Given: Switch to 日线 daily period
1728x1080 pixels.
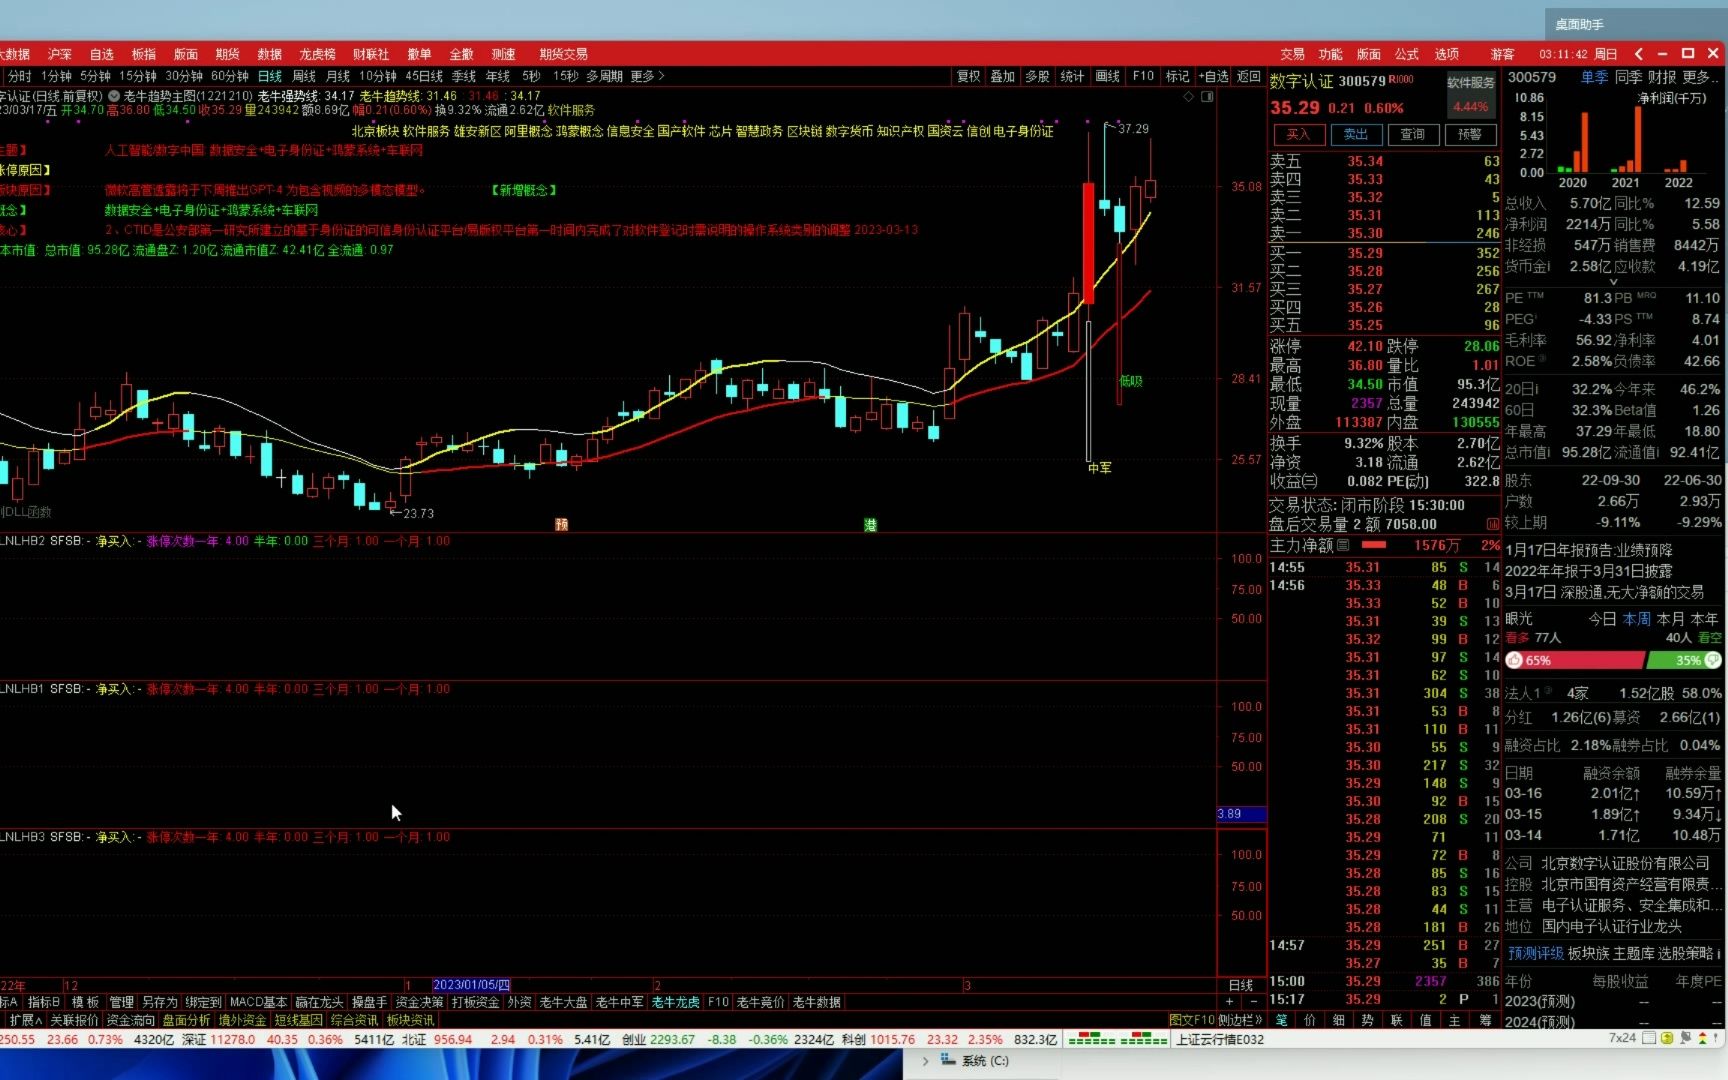Looking at the screenshot, I should (270, 76).
